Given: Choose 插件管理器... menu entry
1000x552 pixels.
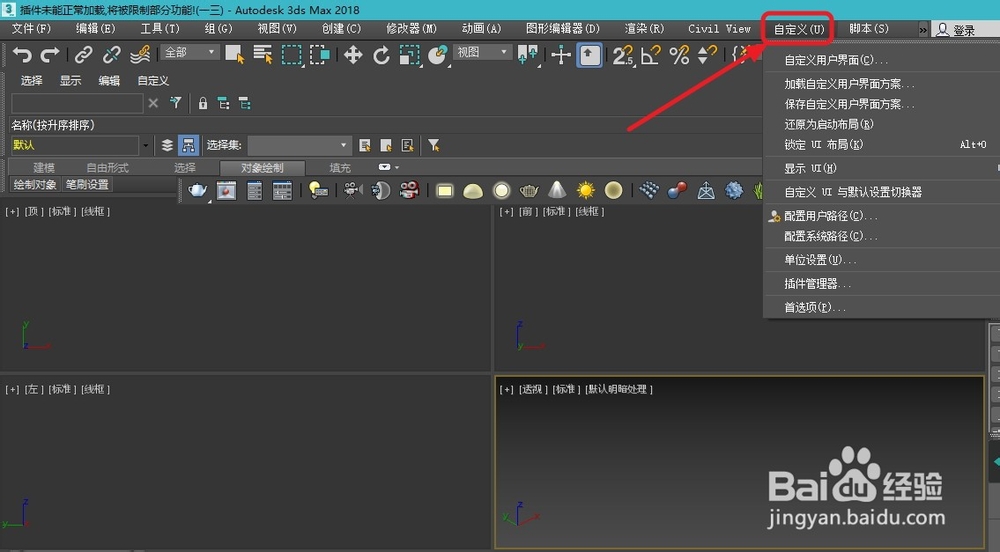Looking at the screenshot, I should tap(818, 284).
